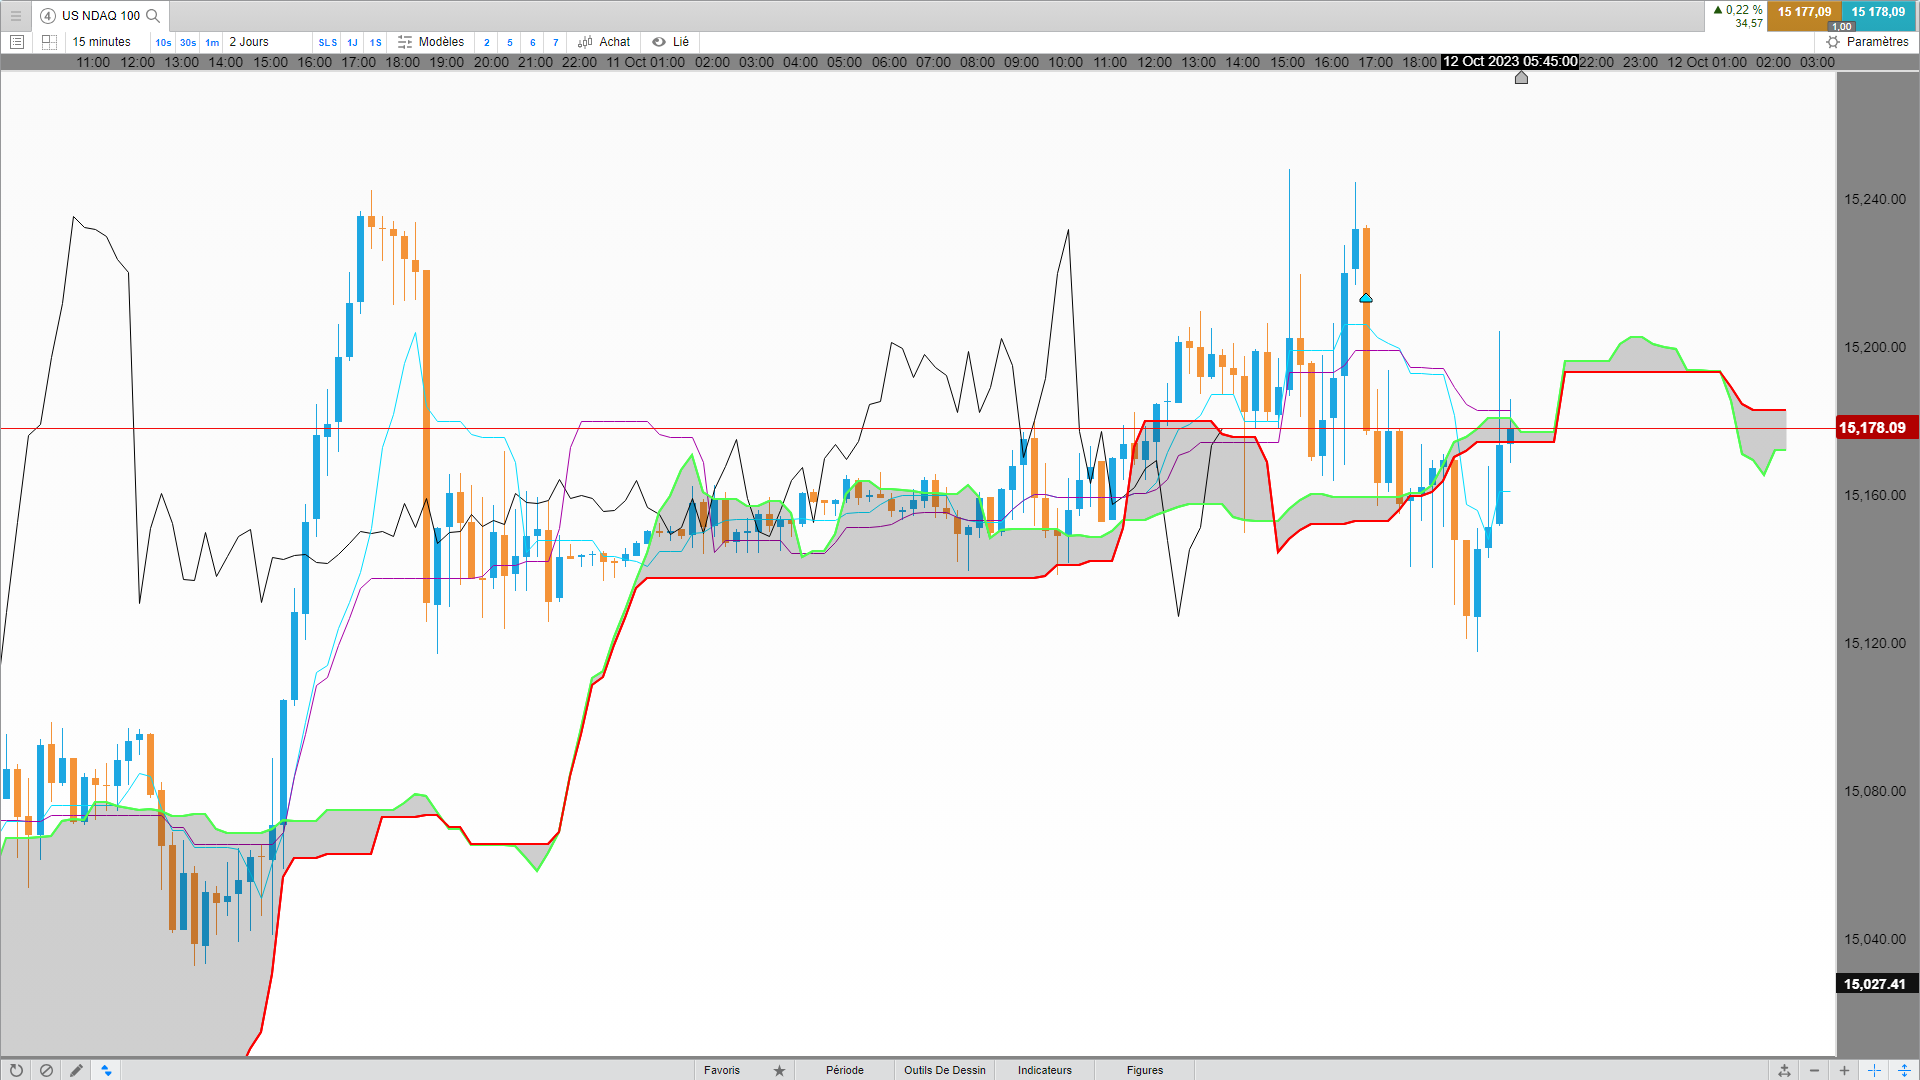Click the zoom out minus icon

tap(1814, 1070)
